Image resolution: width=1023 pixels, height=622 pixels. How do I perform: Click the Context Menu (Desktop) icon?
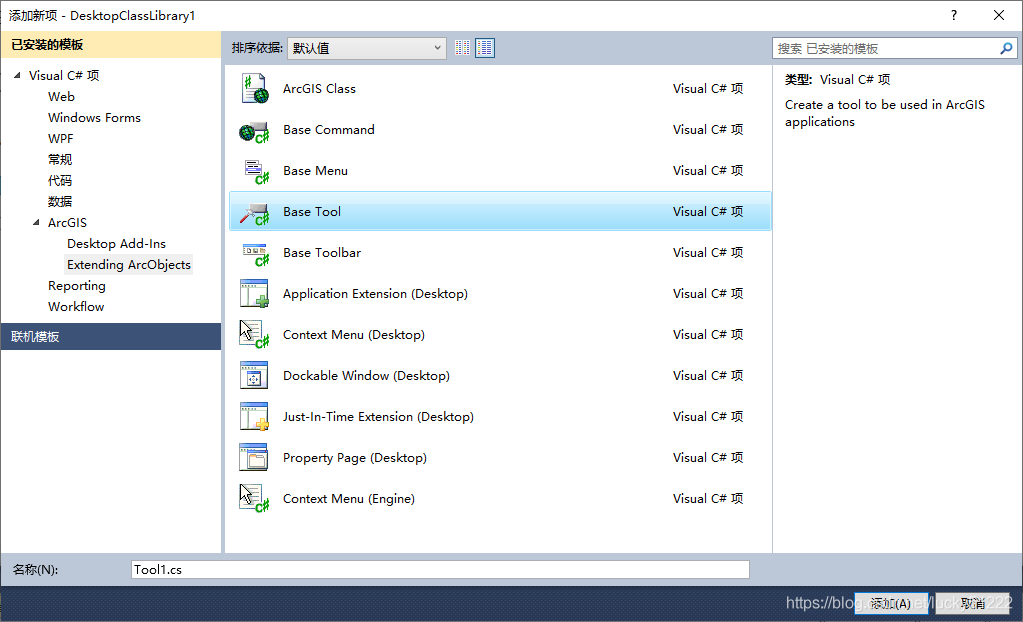tap(254, 335)
